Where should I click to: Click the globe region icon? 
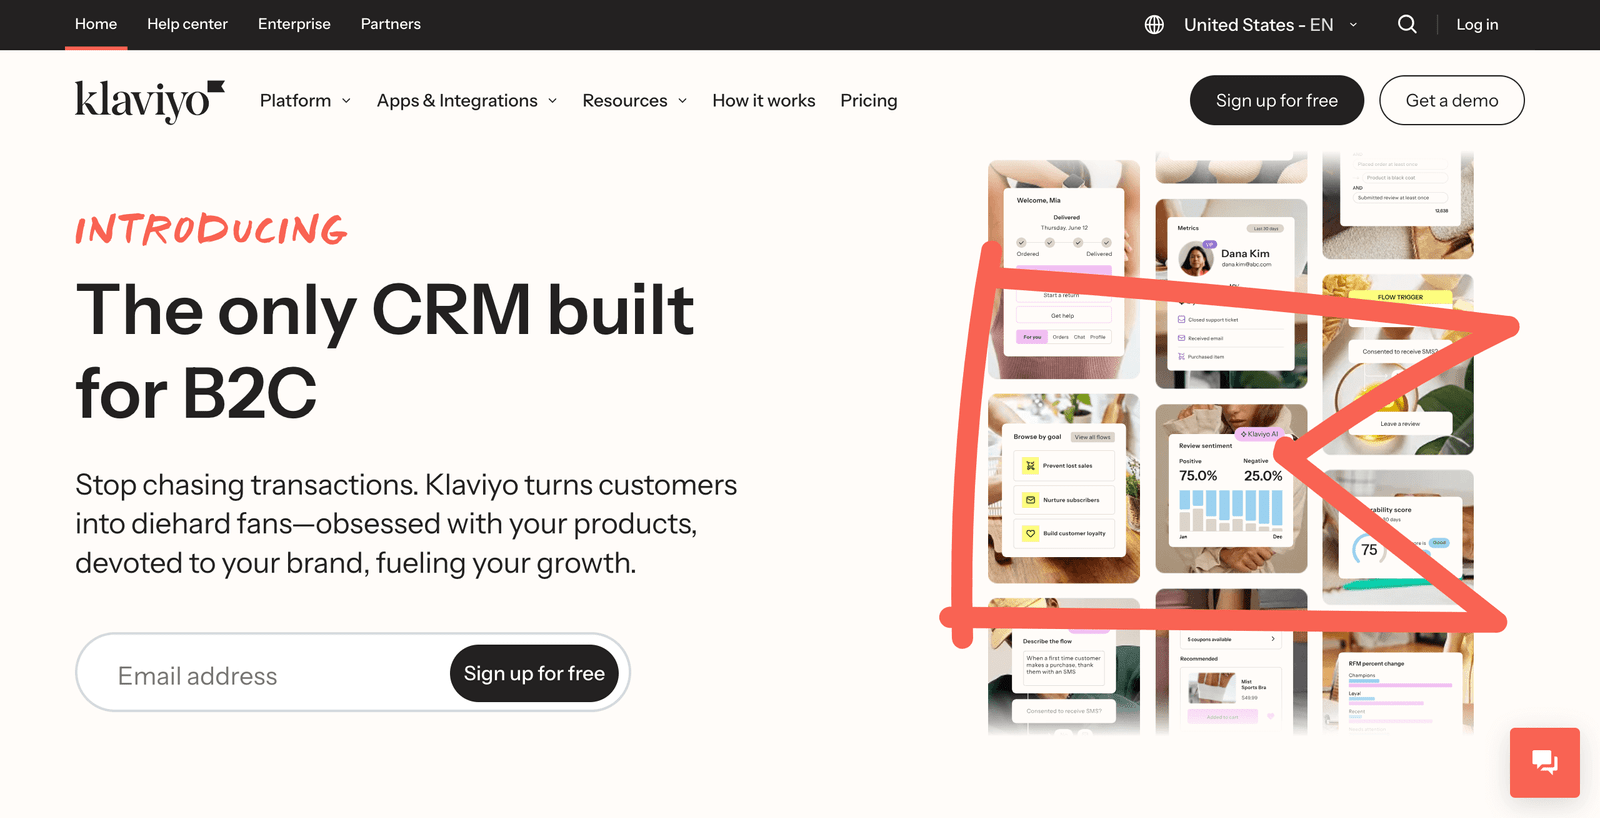pyautogui.click(x=1154, y=25)
